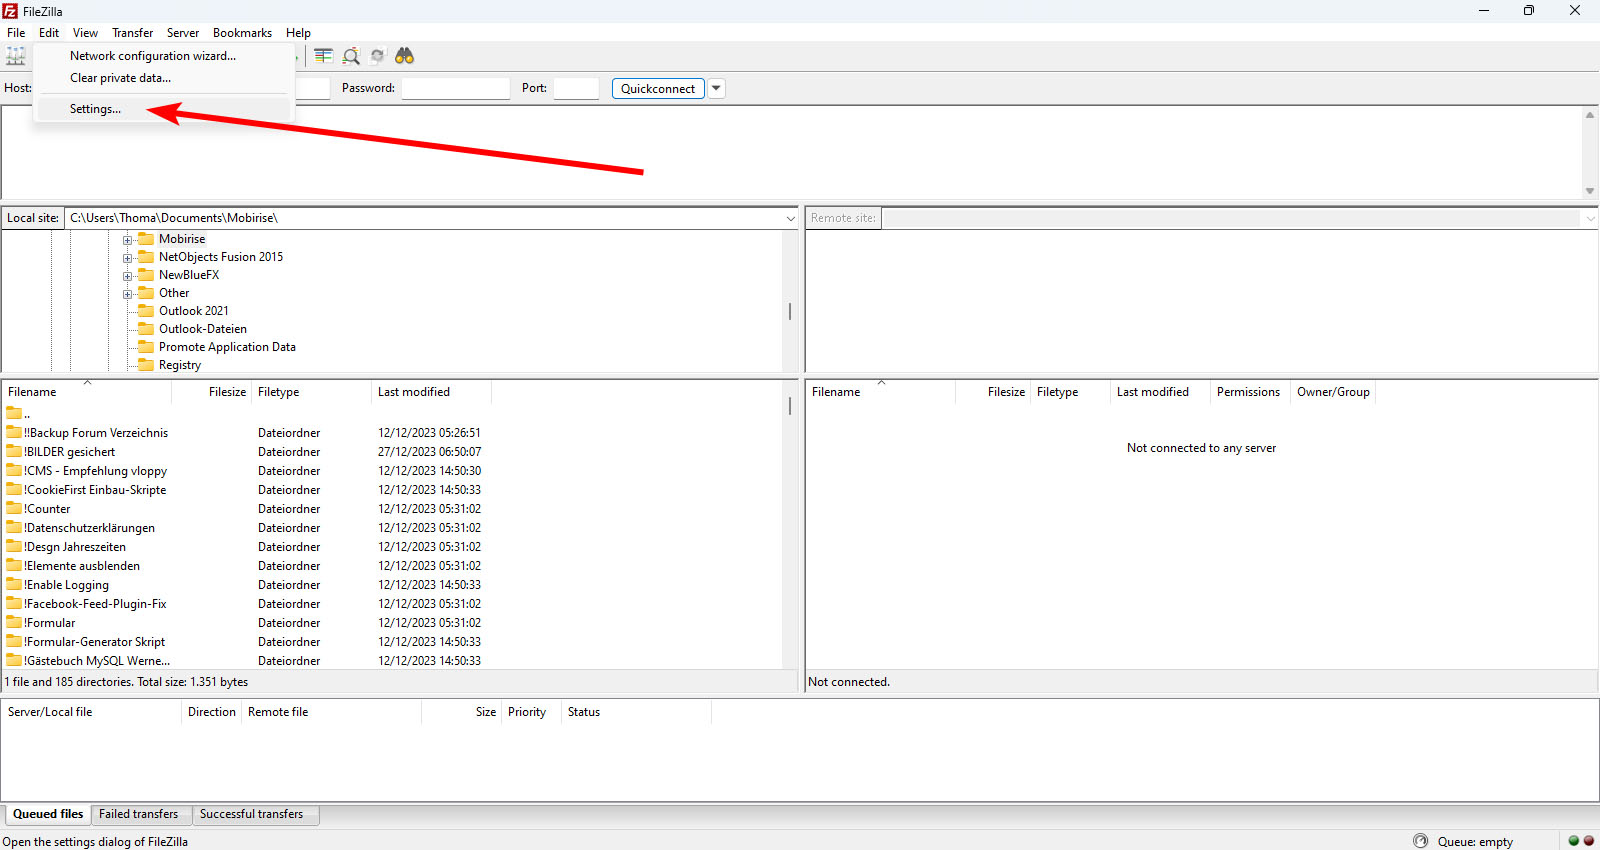
Task: Open the Quickconnect history dropdown arrow
Action: (716, 88)
